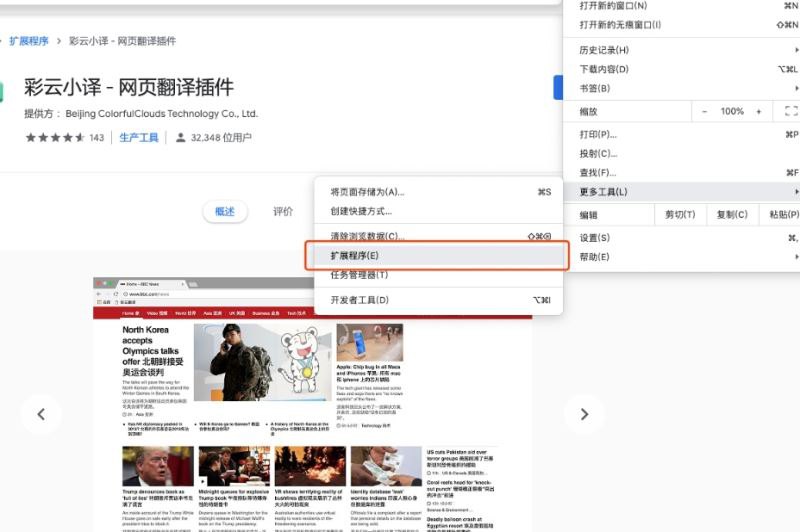Image resolution: width=800 pixels, height=532 pixels.
Task: Open 开发者工具(D) in submenu
Action: tap(438, 300)
